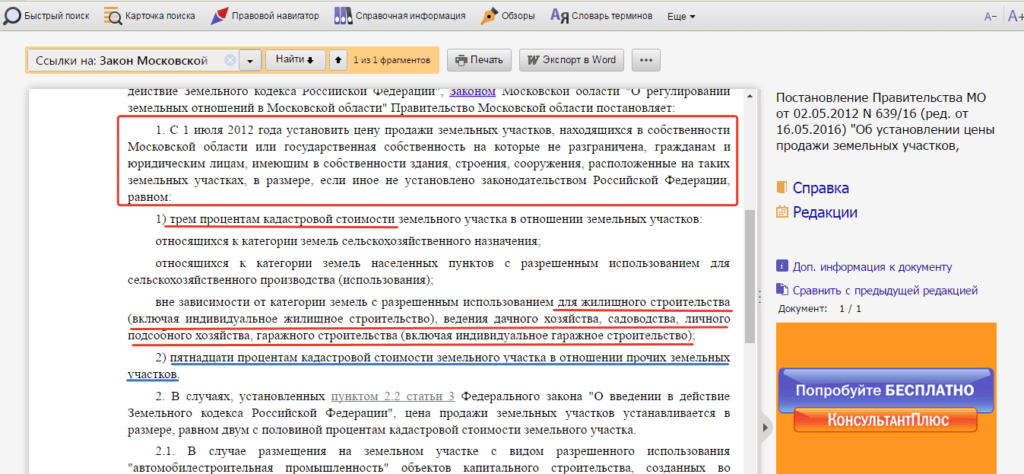
Task: Open Словарь терминов dictionary
Action: tap(601, 16)
